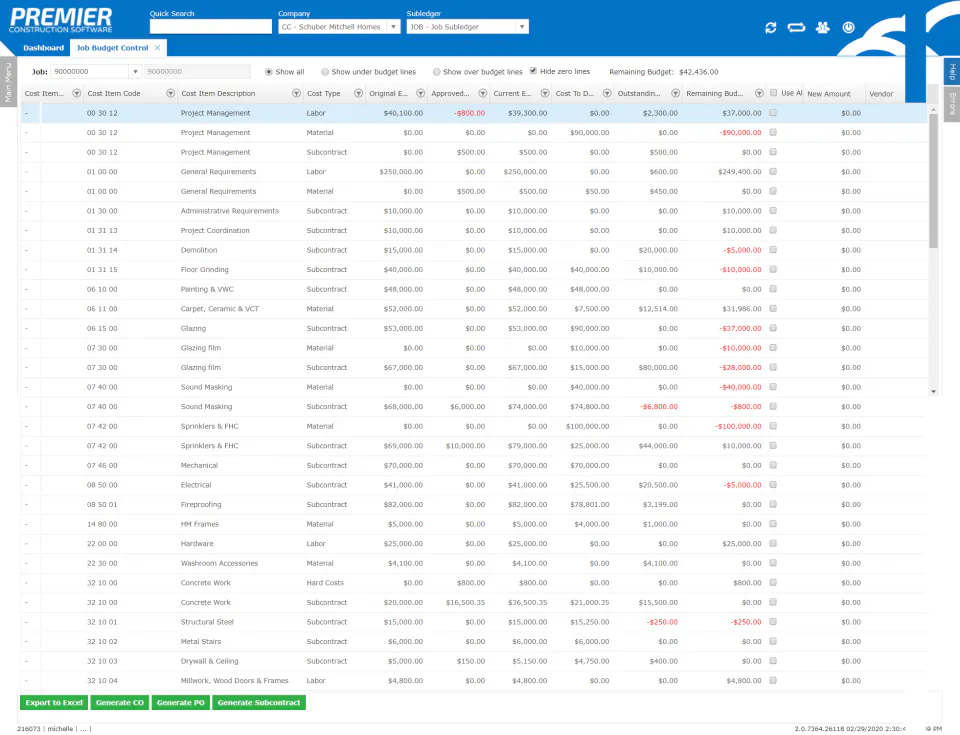Open the link/loop icon in the header
The image size is (960, 735).
[x=795, y=27]
